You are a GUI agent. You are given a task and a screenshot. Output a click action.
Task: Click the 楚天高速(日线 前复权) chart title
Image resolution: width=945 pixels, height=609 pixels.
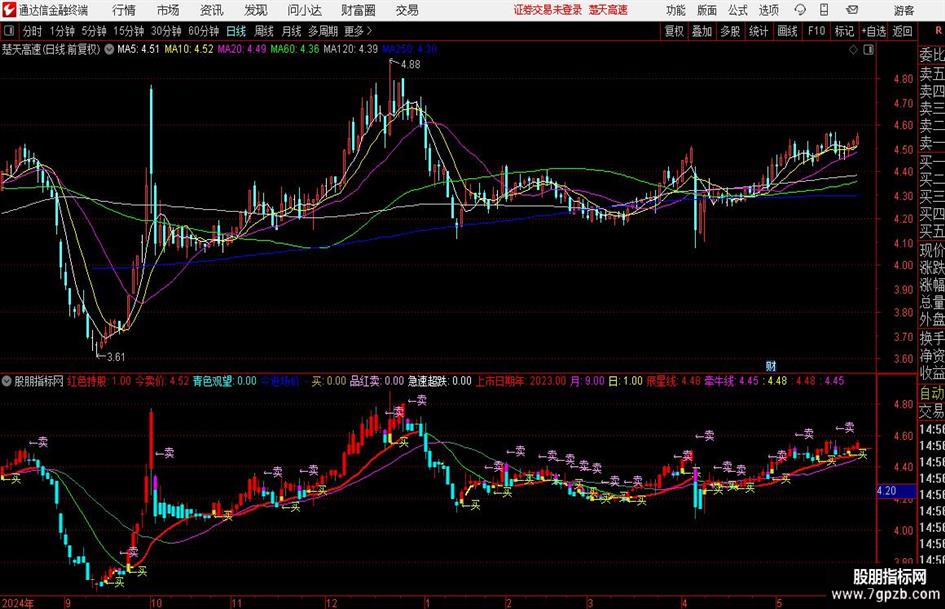click(x=51, y=49)
